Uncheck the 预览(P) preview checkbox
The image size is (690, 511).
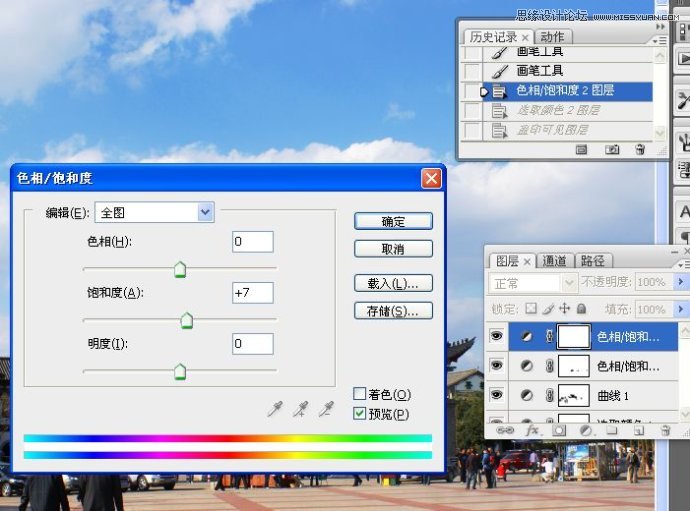[x=360, y=413]
